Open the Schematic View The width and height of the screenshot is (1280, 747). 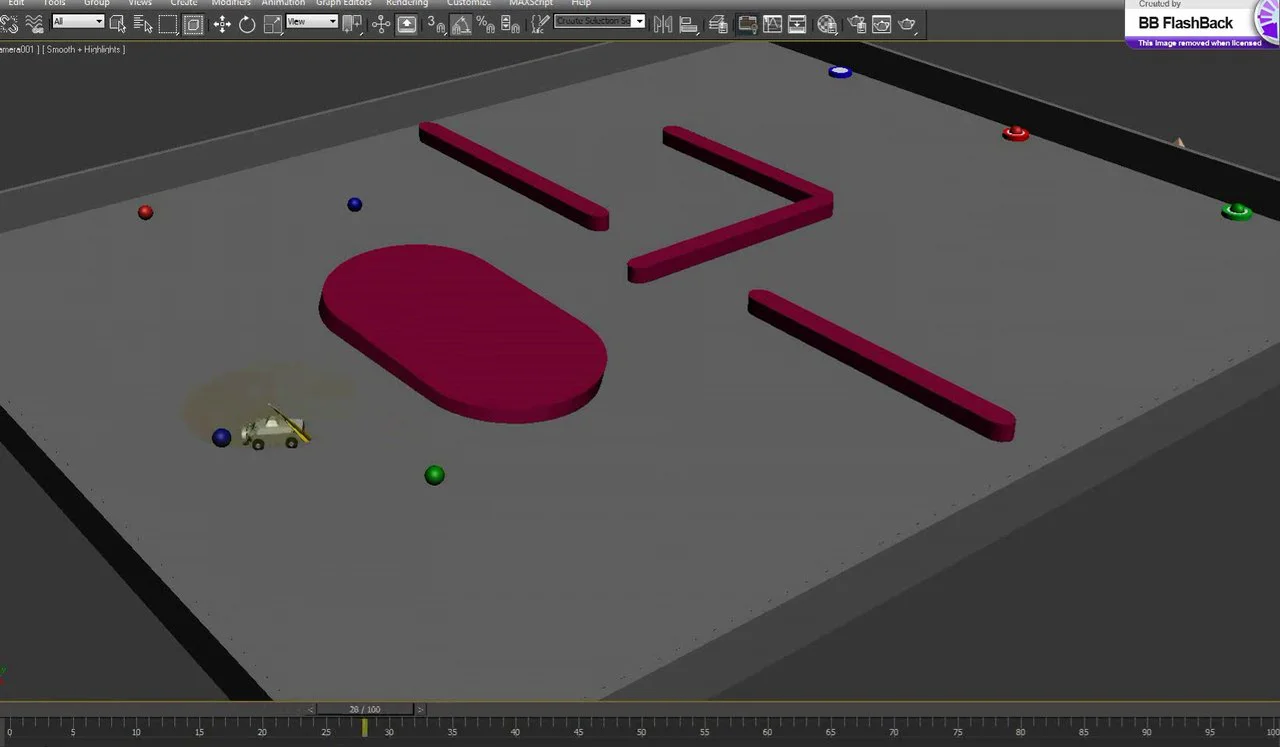pyautogui.click(x=797, y=24)
